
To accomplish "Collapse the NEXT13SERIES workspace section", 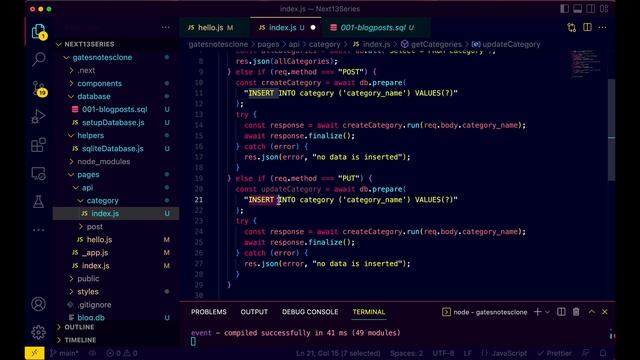I will tap(116, 44).
